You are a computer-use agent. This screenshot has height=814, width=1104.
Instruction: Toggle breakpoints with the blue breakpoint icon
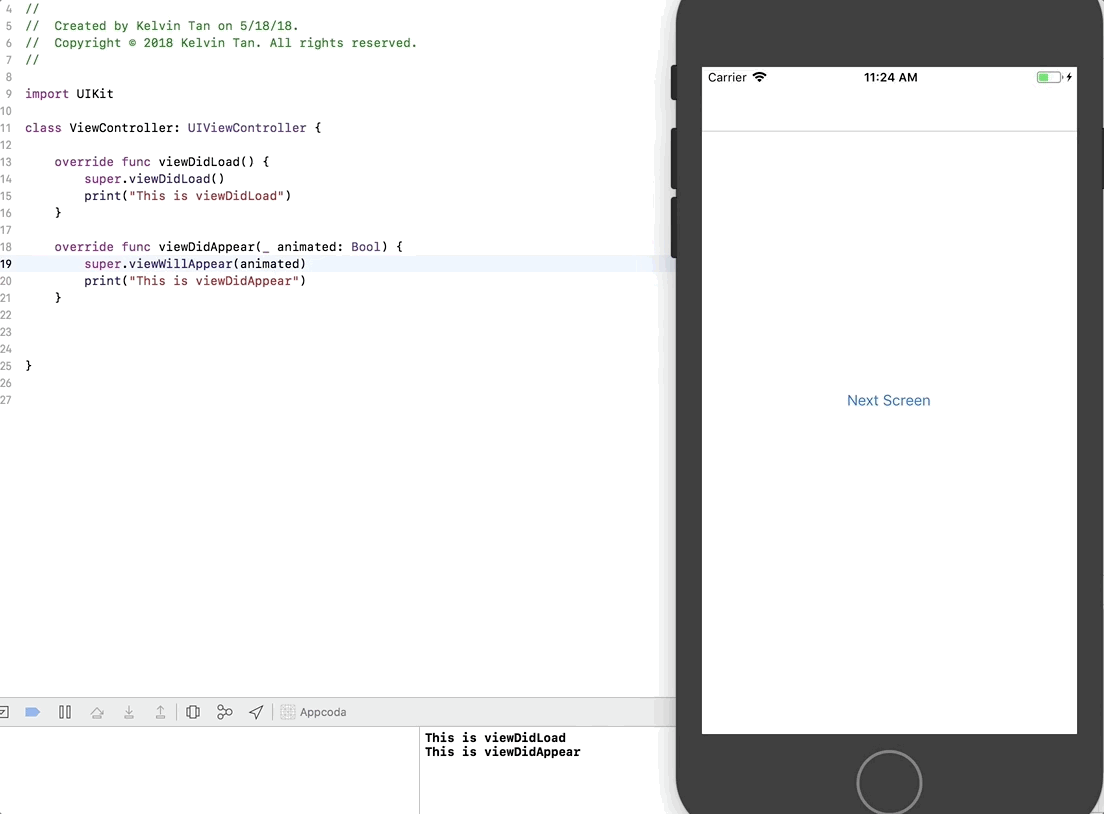pos(32,712)
